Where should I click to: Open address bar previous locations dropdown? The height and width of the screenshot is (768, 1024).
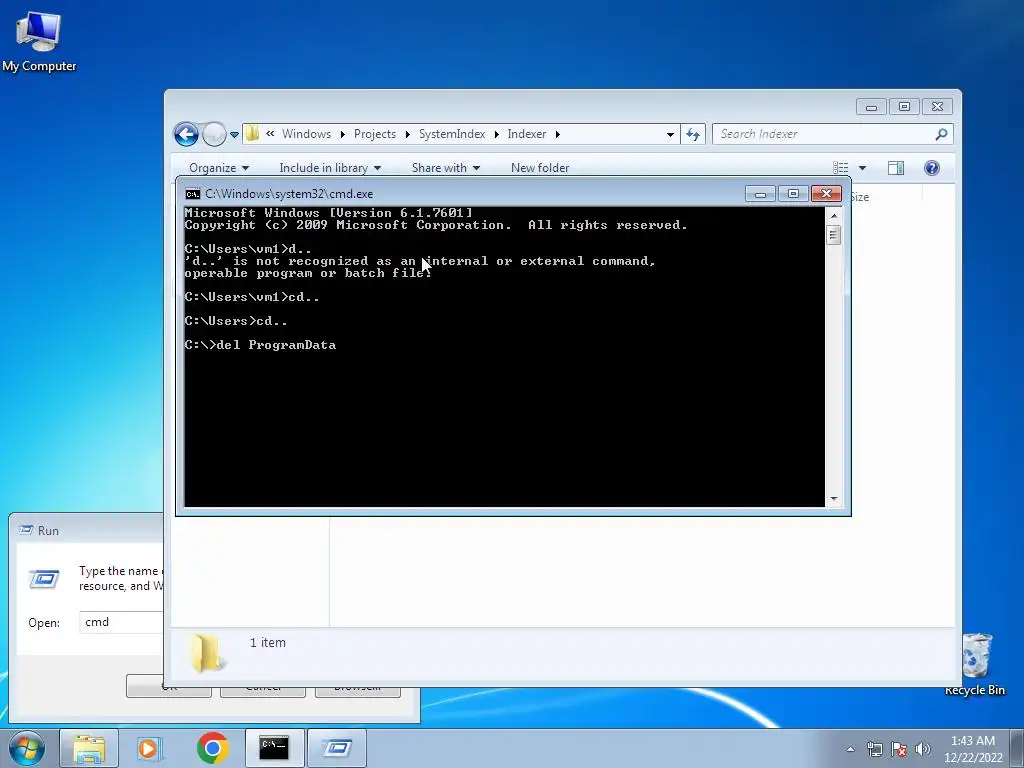click(670, 135)
